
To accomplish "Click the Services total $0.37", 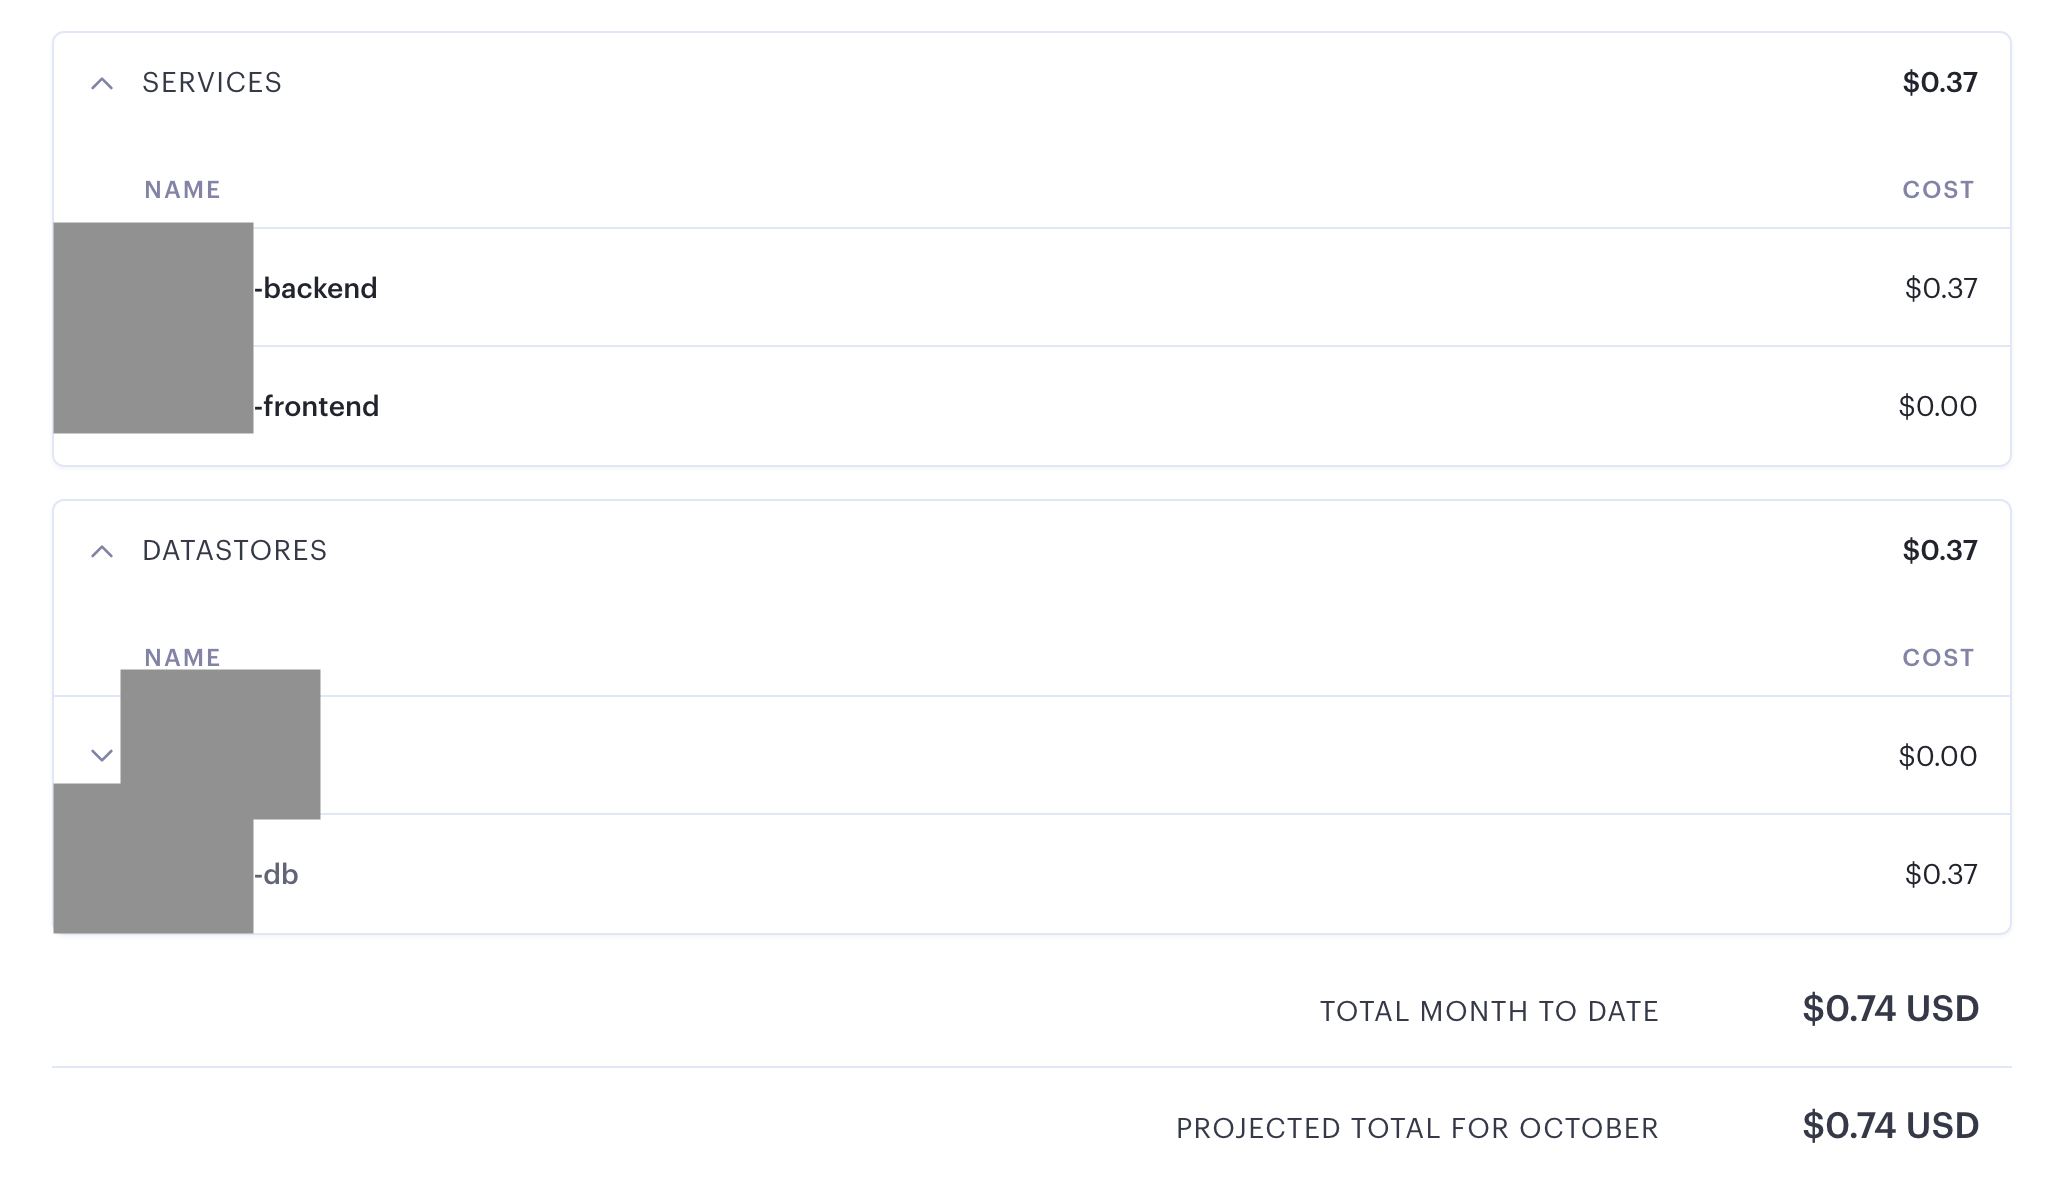I will point(1940,82).
